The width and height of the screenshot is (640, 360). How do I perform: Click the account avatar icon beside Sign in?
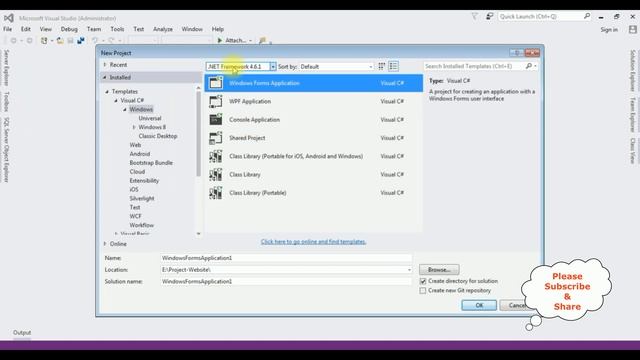632,29
